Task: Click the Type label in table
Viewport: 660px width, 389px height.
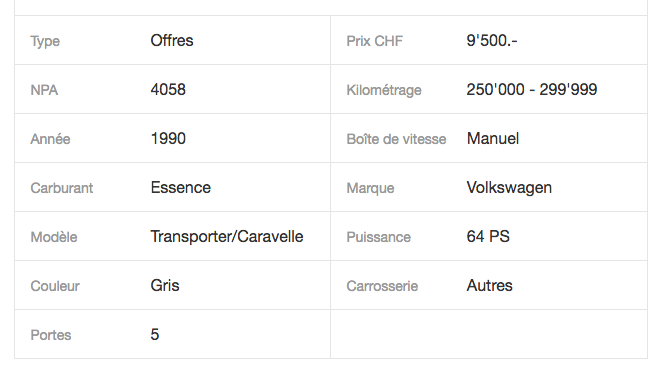Action: pos(45,42)
